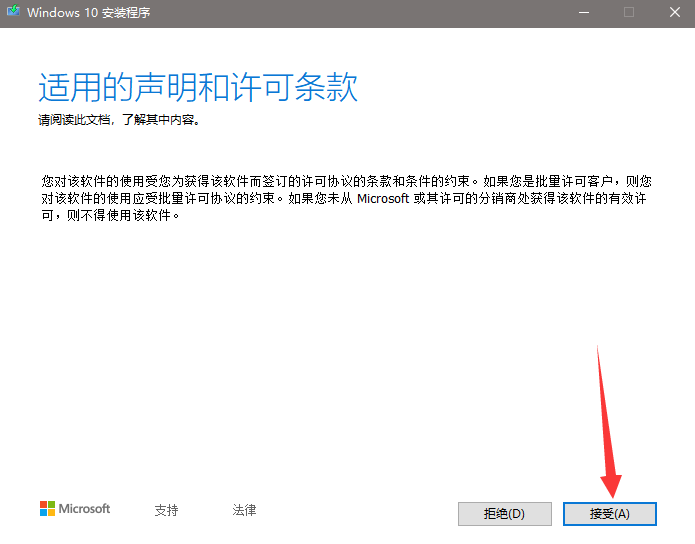Click the Windows 10 安装程序 title text

tap(89, 12)
